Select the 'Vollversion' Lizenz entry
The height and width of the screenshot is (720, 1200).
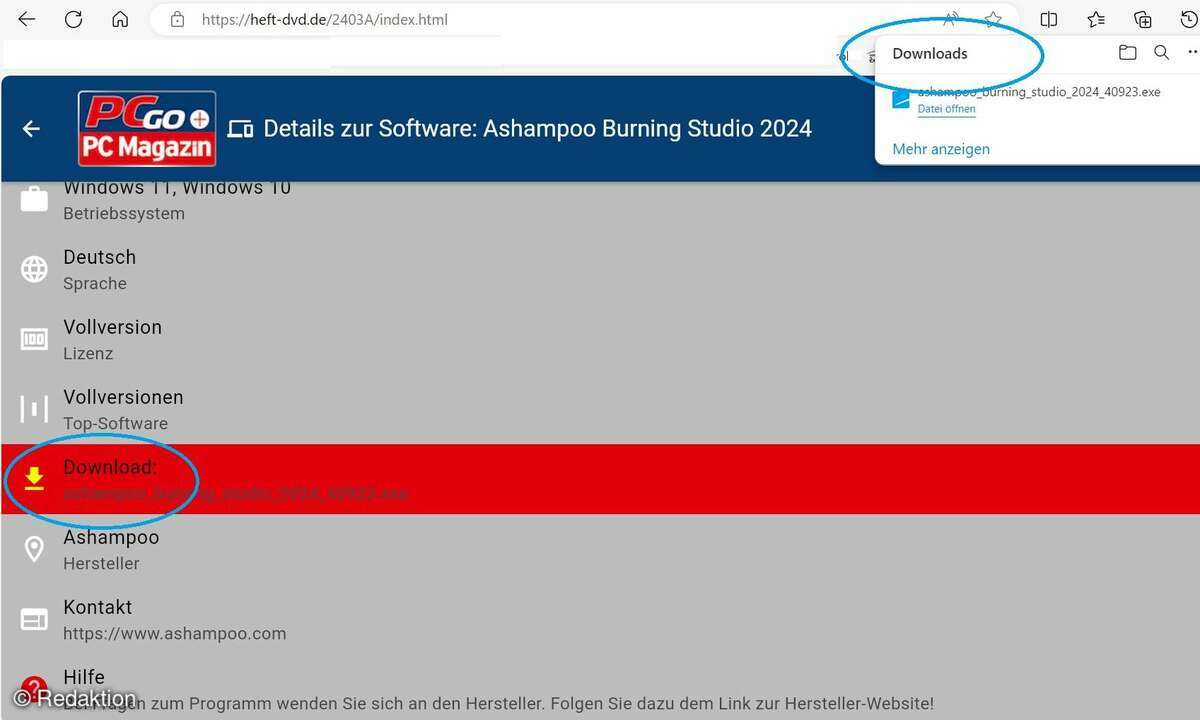click(112, 327)
